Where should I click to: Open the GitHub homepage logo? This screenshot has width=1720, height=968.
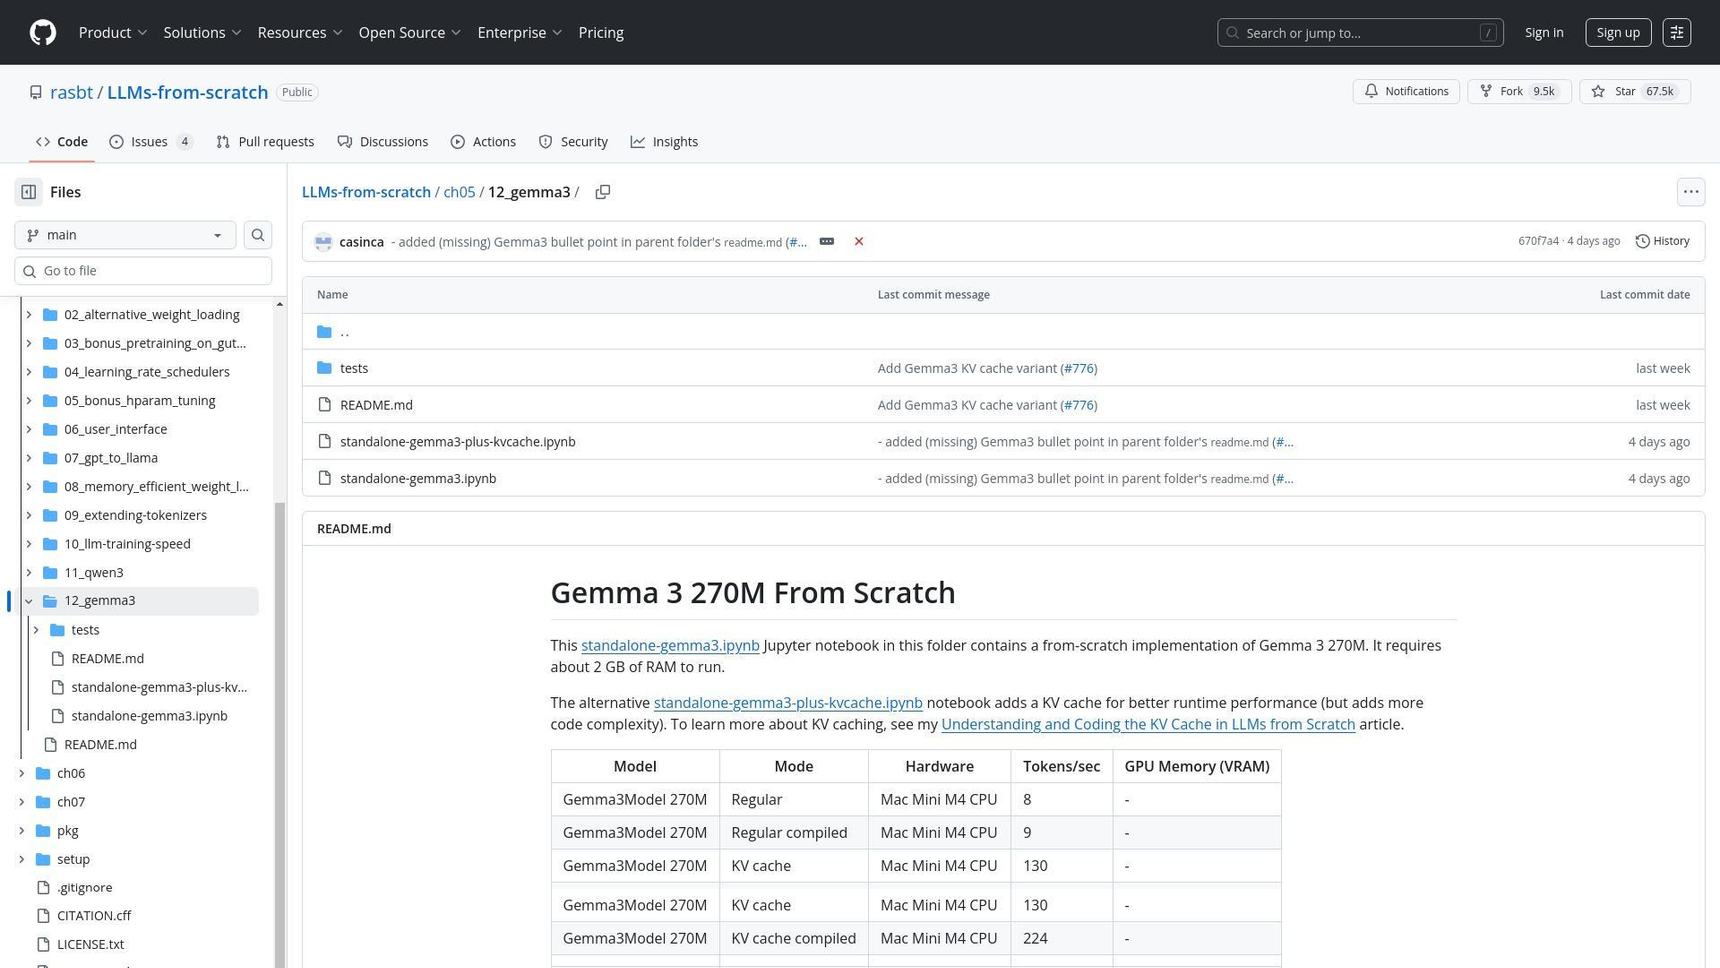coord(43,32)
